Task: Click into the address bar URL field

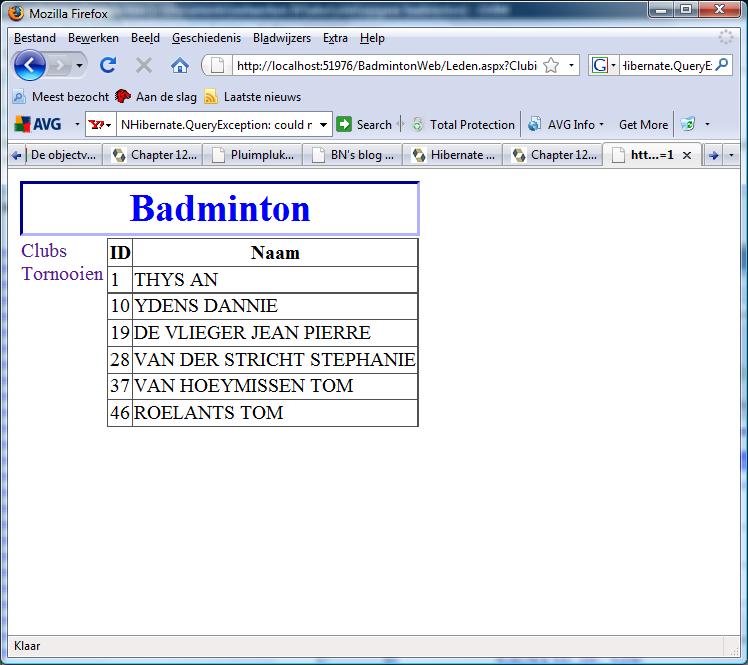Action: pyautogui.click(x=385, y=65)
